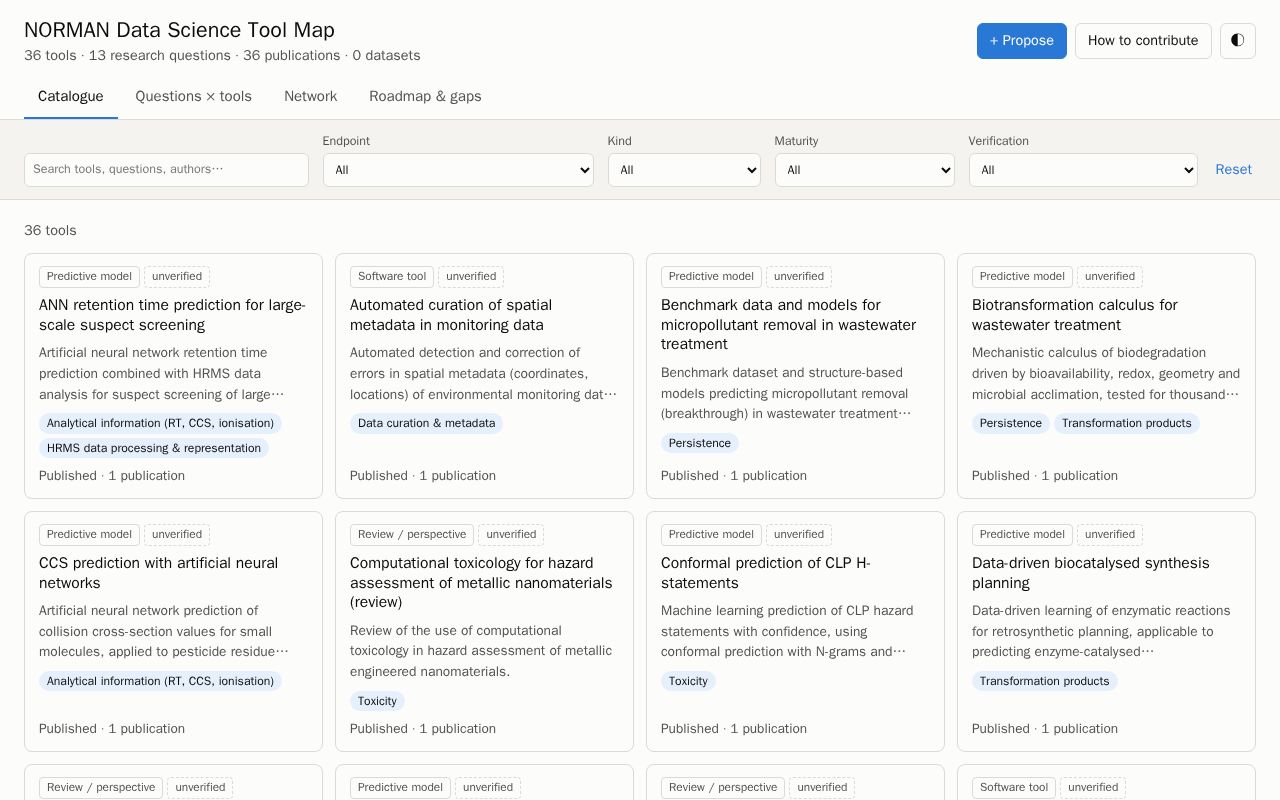Click Persistence tag on Biotransformation calculus card
This screenshot has height=800, width=1280.
(x=1011, y=423)
